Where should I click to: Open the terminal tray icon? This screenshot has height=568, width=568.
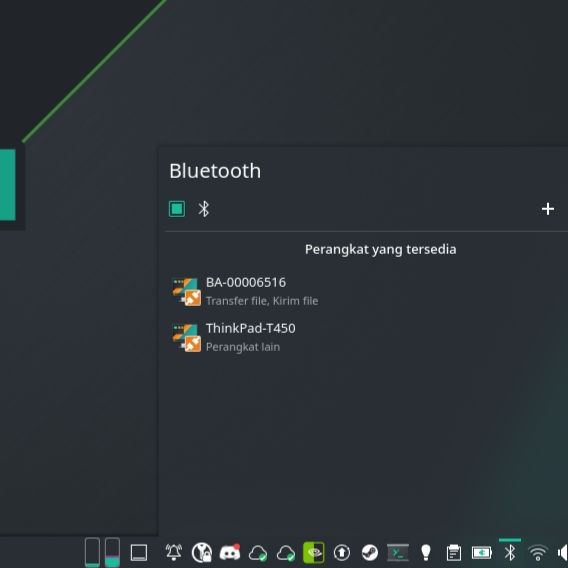[398, 552]
